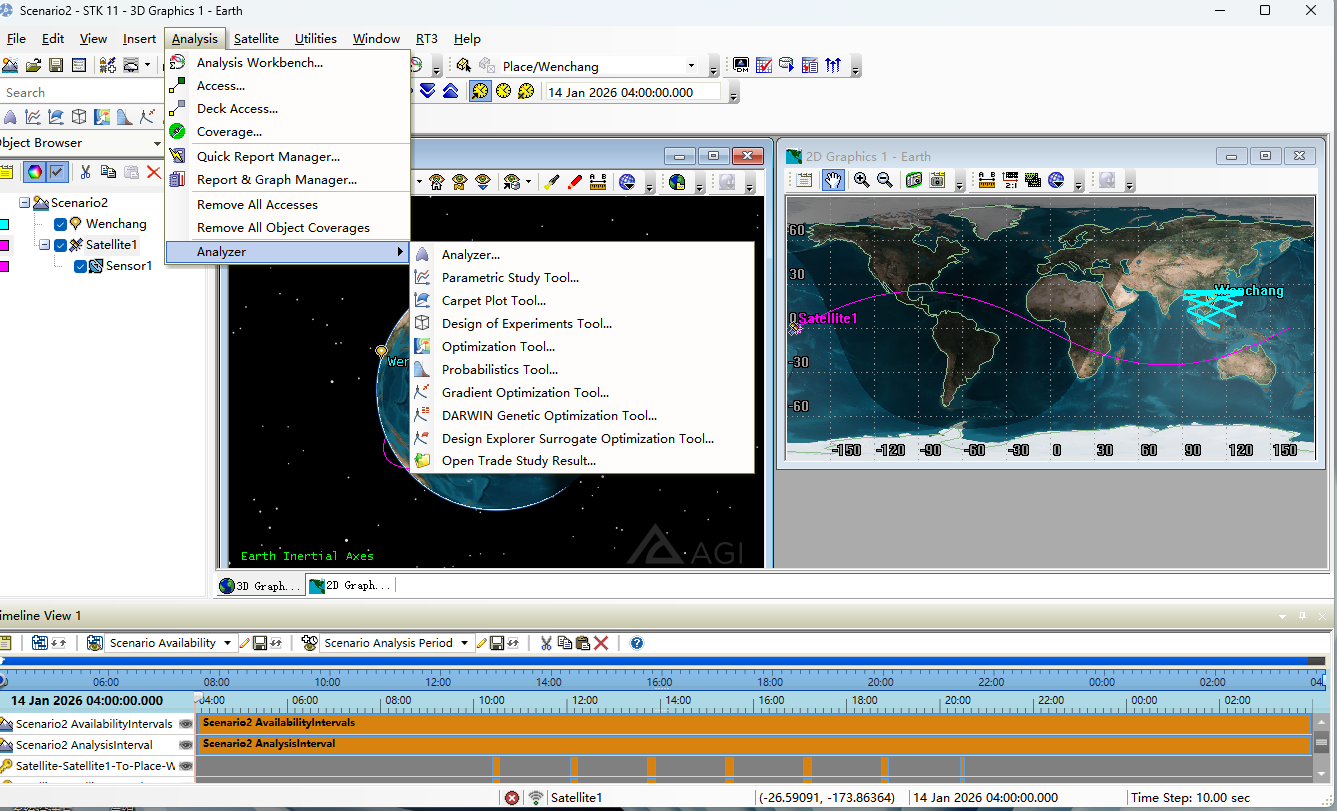The width and height of the screenshot is (1337, 811).
Task: Toggle eye icon for Satellite-Satellite1-To-Place row
Action: (185, 766)
